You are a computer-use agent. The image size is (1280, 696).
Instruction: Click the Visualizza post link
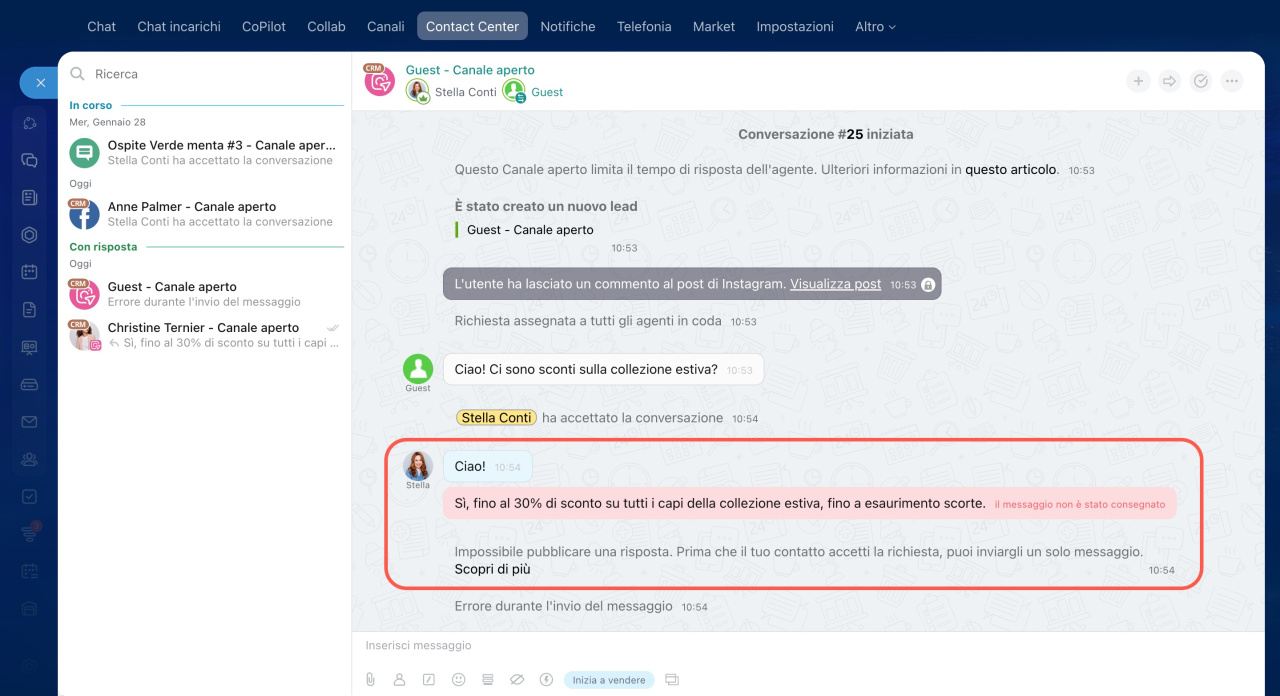pos(835,284)
